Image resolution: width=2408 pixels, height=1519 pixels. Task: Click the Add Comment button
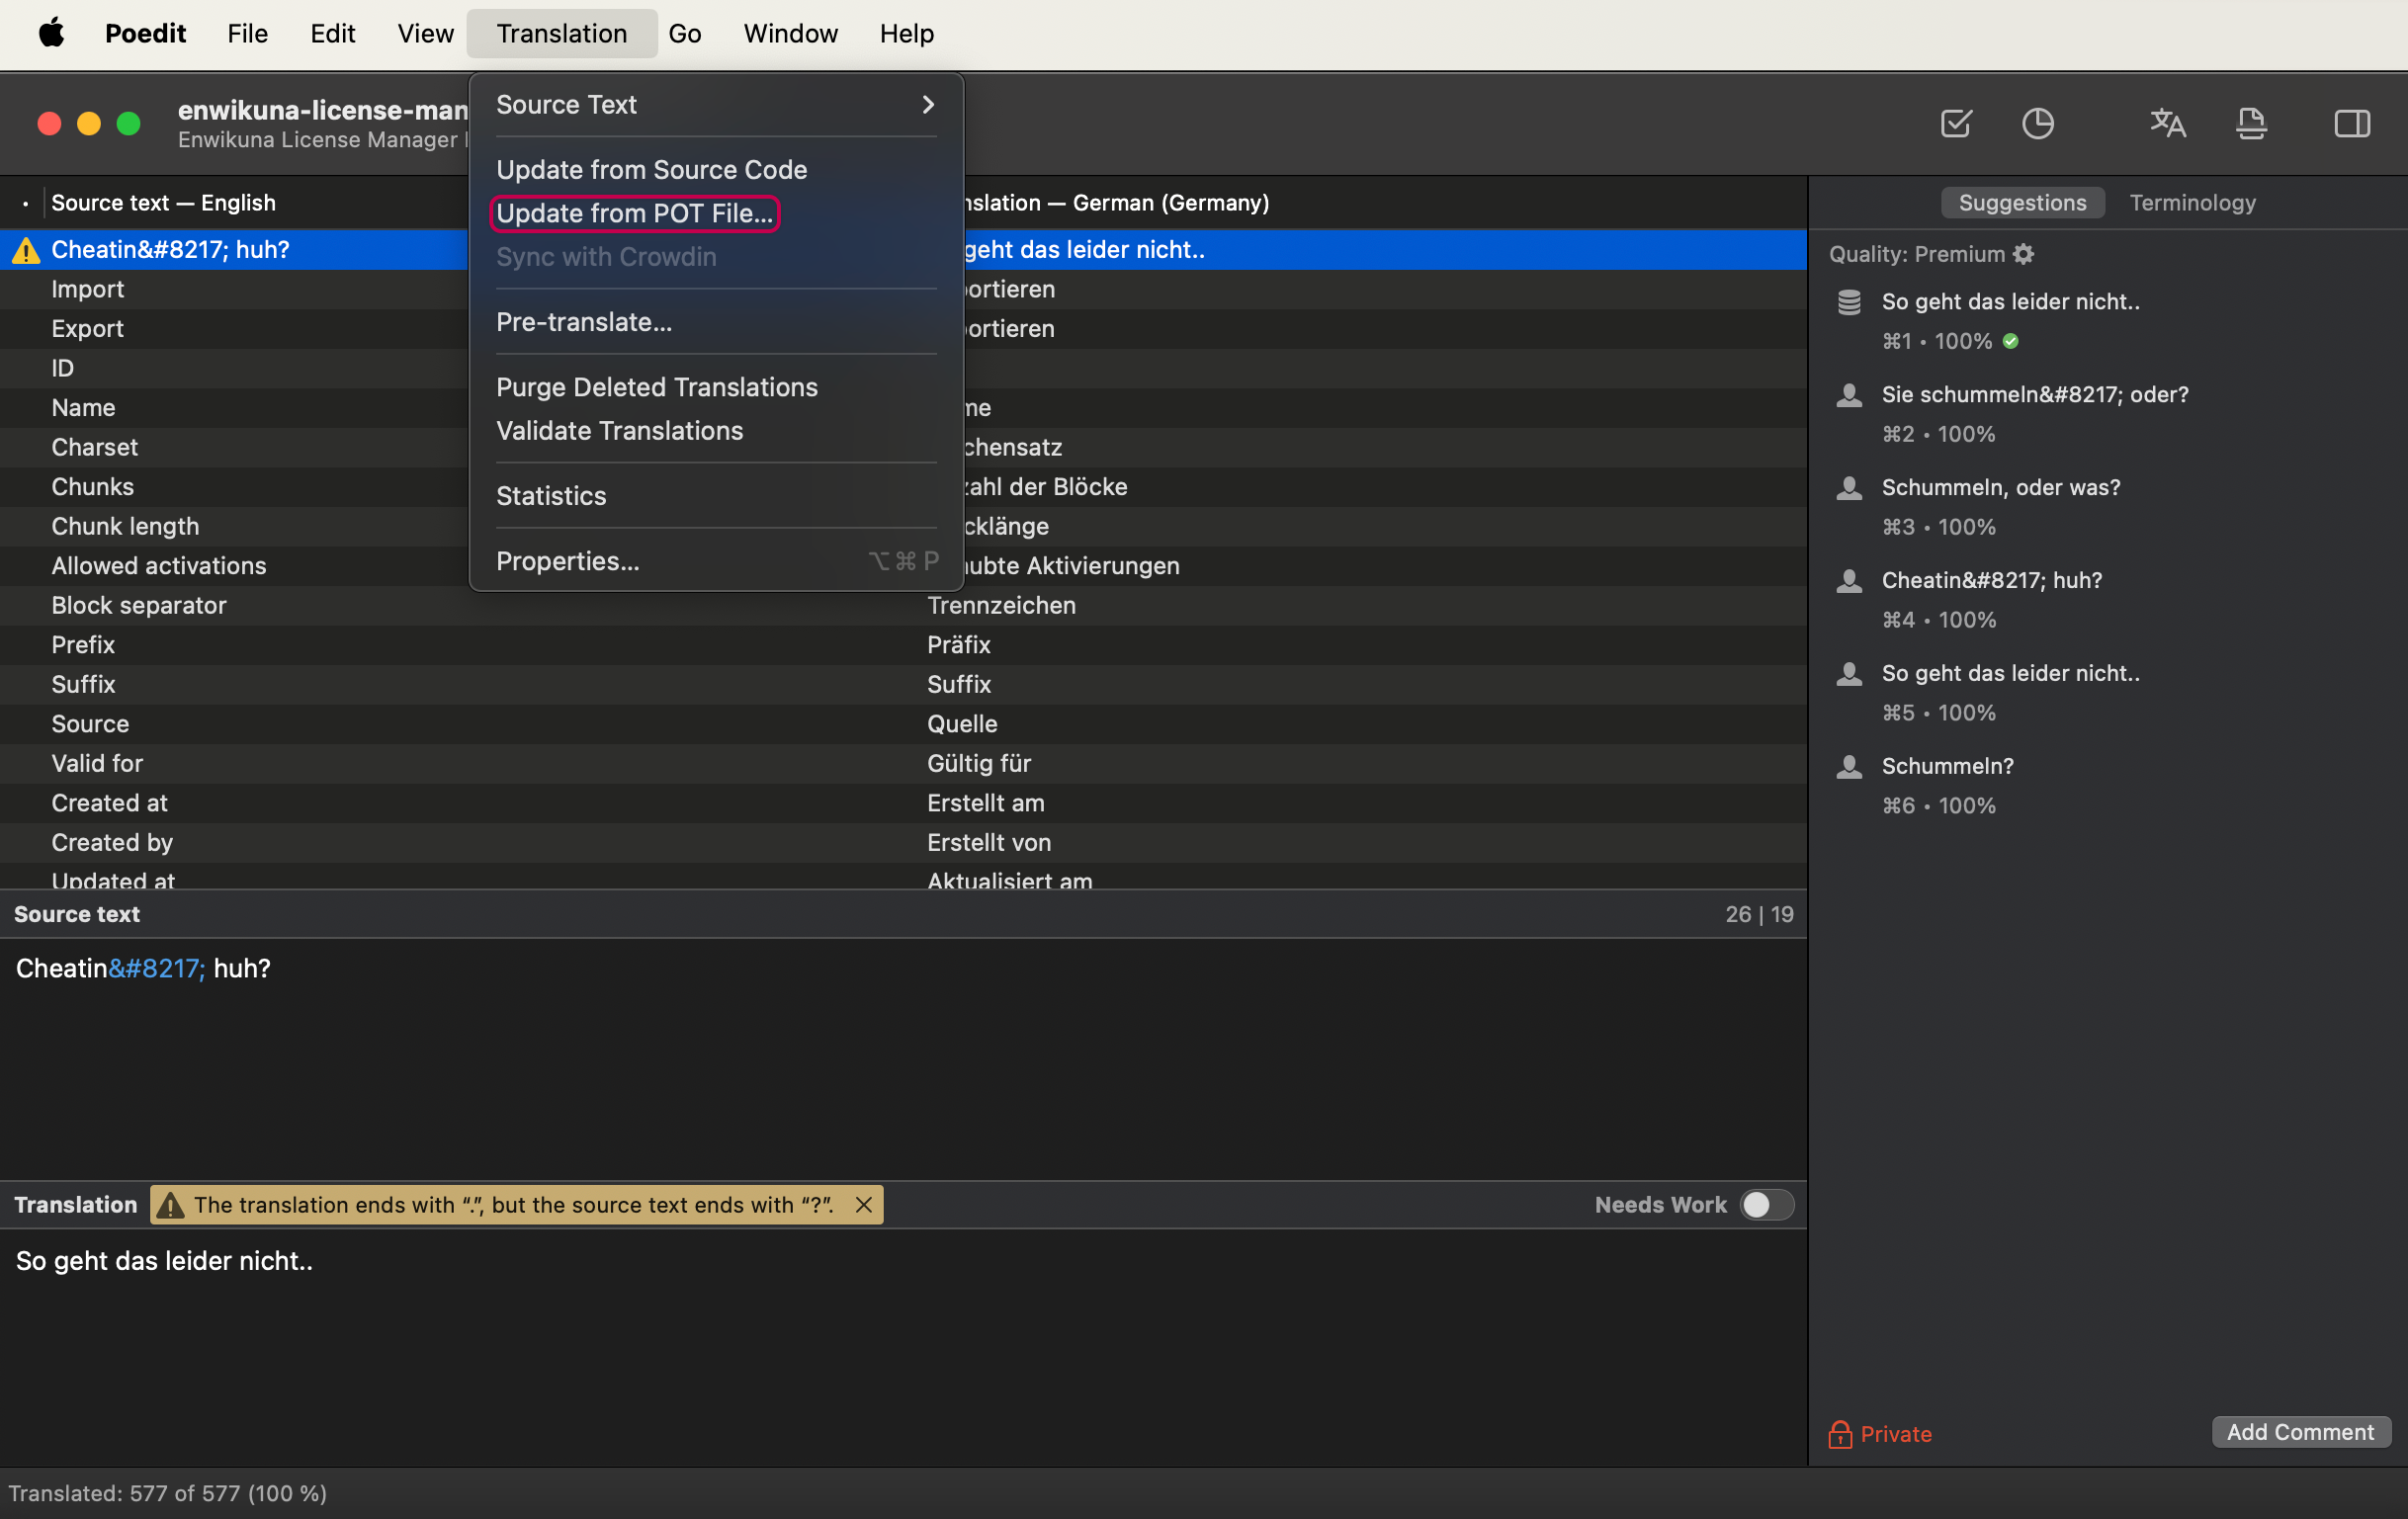(x=2299, y=1432)
